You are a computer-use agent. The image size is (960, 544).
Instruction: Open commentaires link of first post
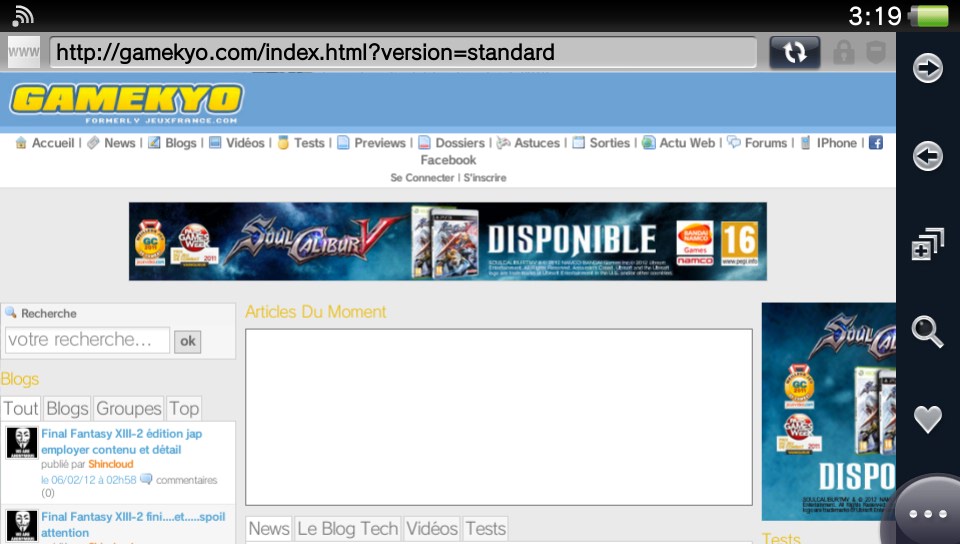pos(186,480)
